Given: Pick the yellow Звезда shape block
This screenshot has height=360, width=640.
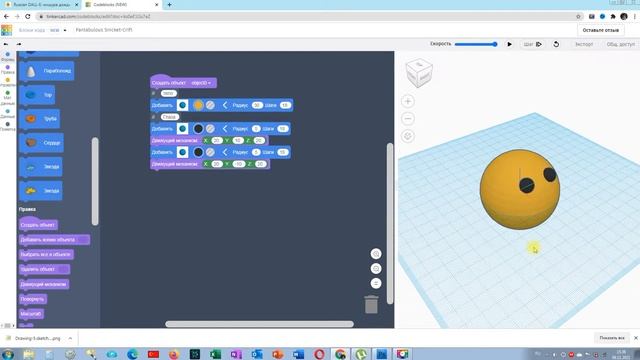Looking at the screenshot, I should [41, 191].
